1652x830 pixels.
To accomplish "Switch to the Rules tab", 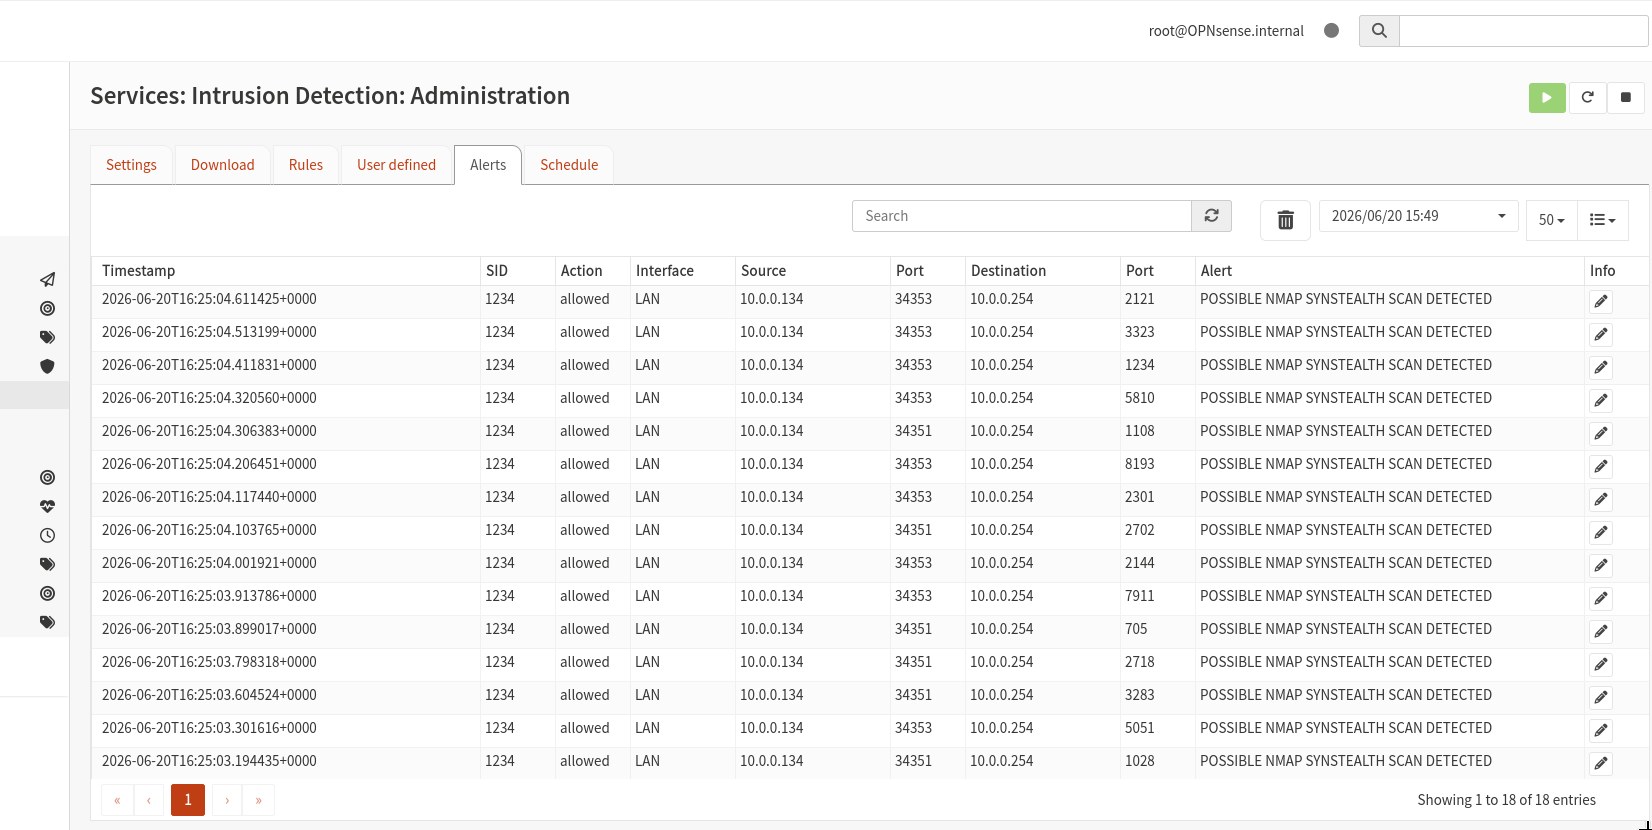I will [306, 165].
